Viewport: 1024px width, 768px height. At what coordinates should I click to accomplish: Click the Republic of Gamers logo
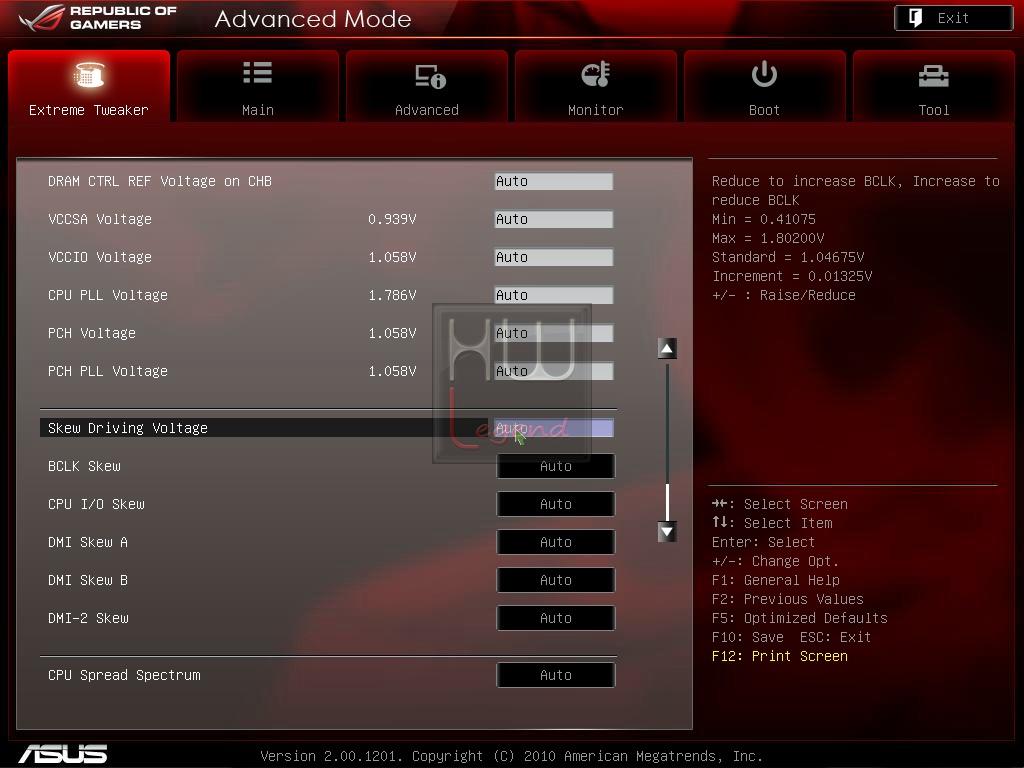[x=98, y=18]
